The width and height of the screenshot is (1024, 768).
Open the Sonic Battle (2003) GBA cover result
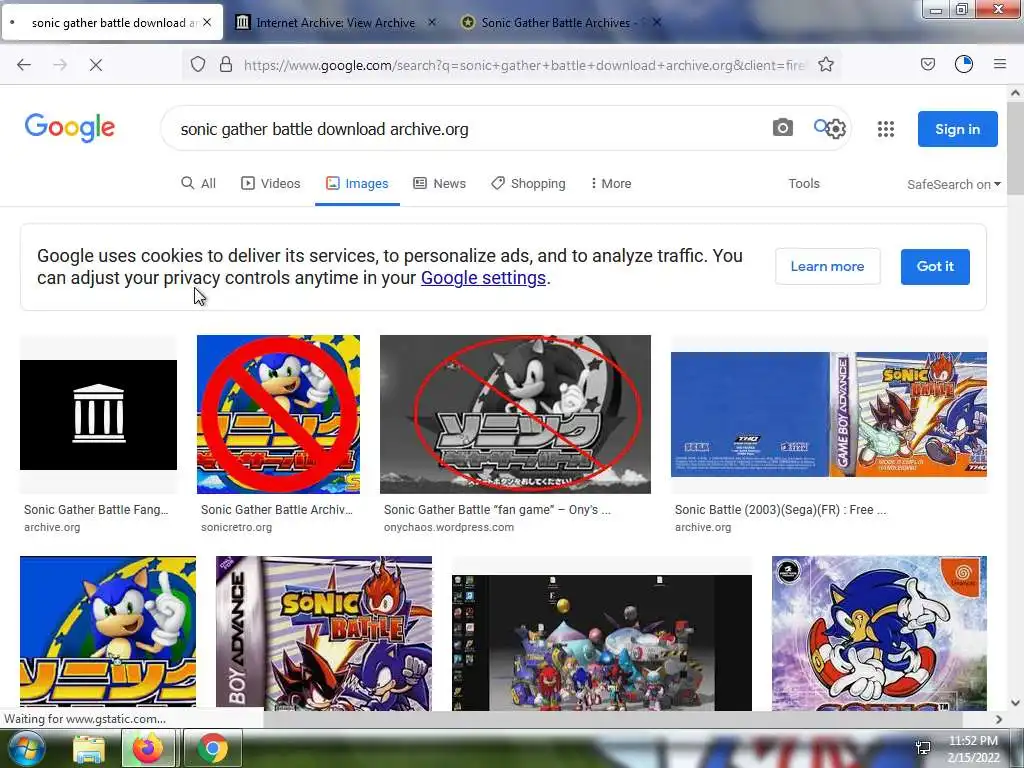829,415
